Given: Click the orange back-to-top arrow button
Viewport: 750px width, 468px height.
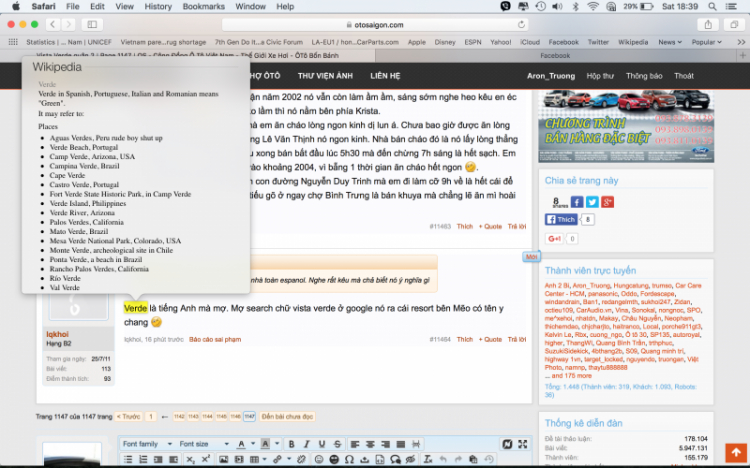Looking at the screenshot, I should 736,453.
